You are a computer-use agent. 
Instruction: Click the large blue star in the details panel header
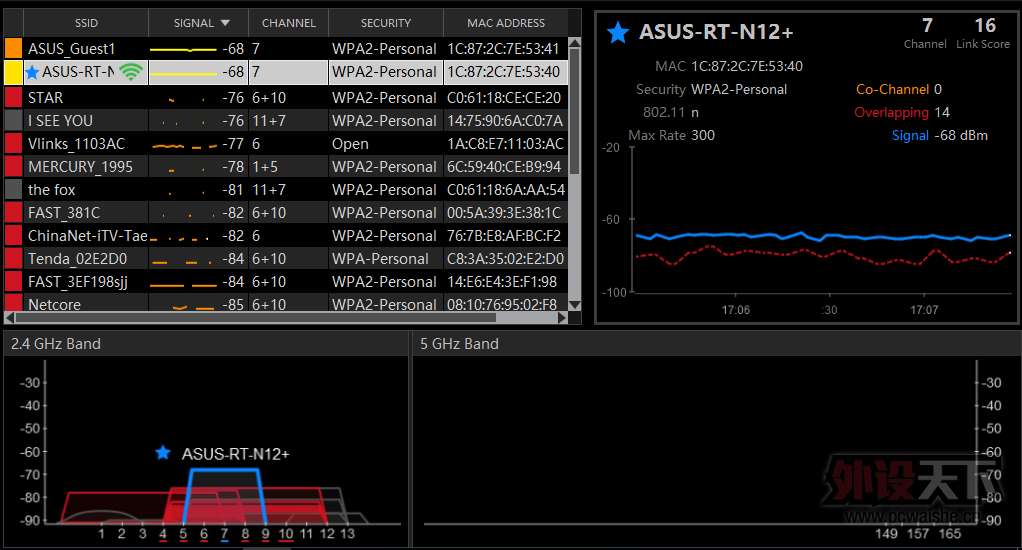618,32
